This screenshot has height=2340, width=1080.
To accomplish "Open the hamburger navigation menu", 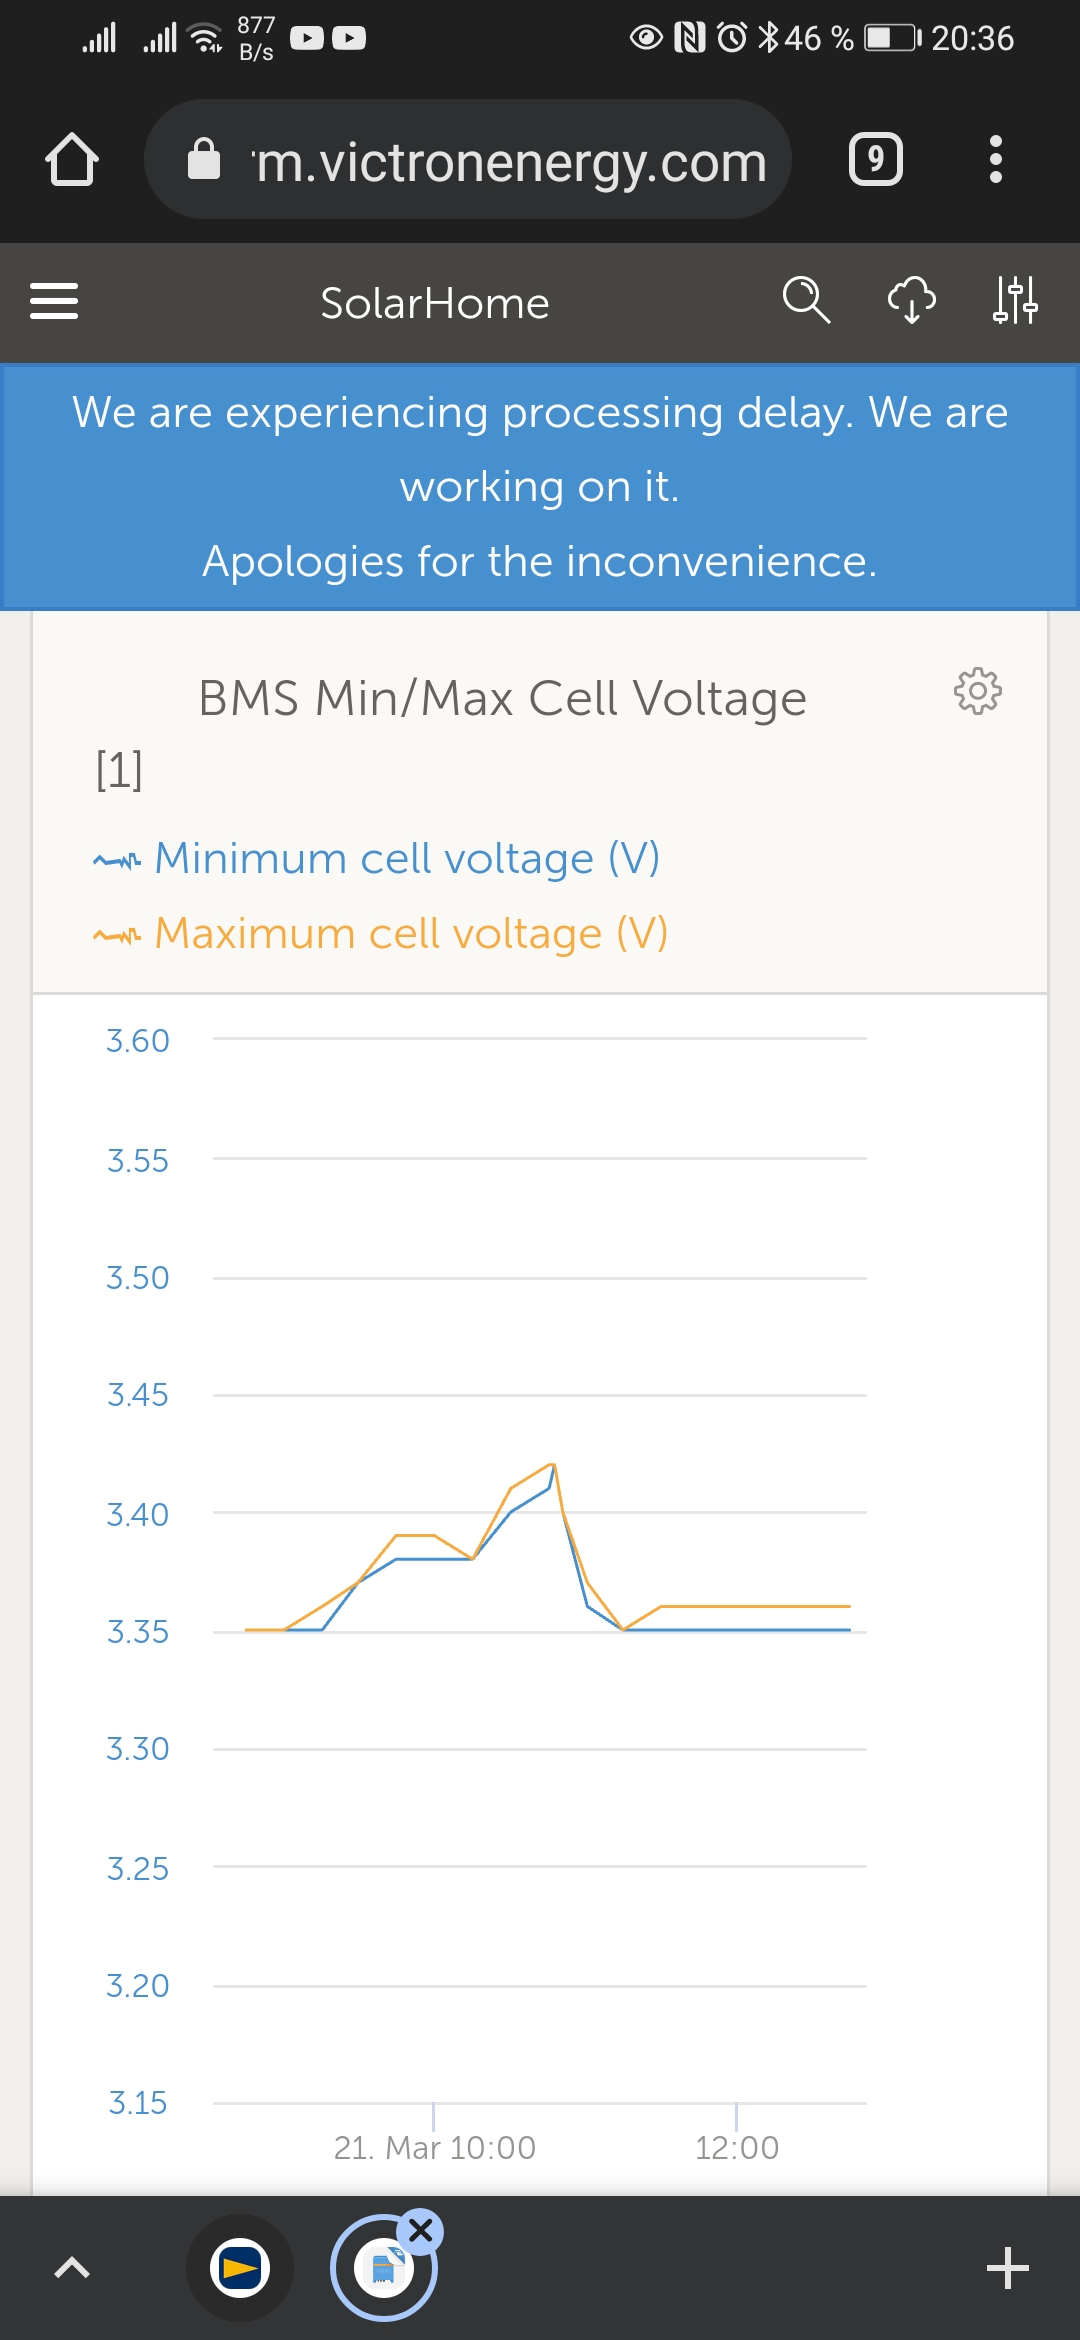I will pos(54,301).
